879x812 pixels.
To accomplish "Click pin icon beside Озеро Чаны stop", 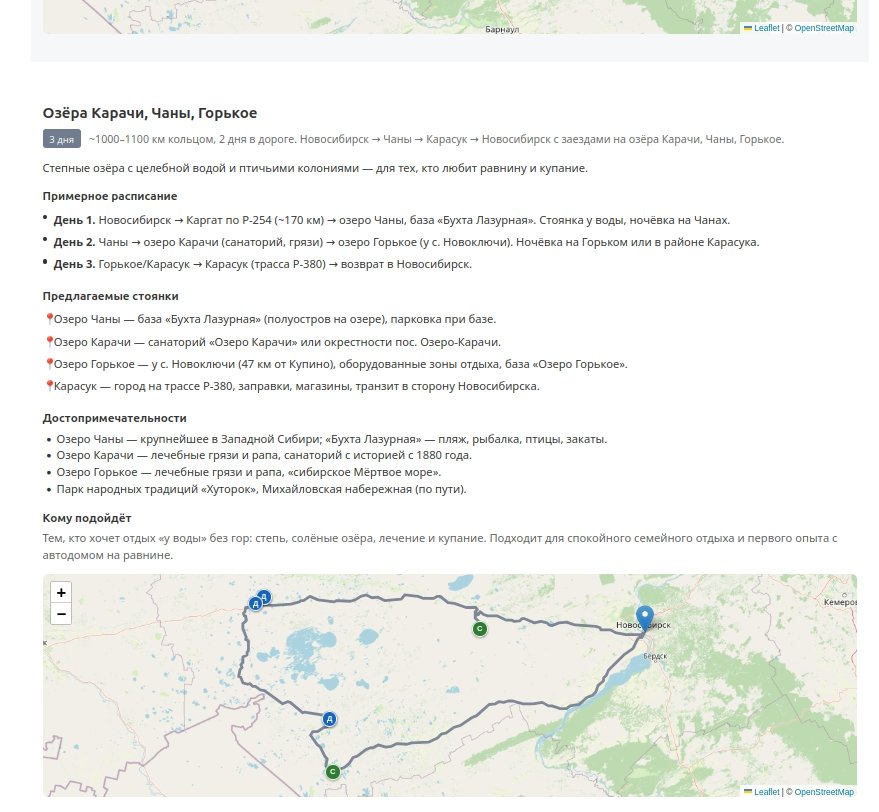I will click(49, 319).
